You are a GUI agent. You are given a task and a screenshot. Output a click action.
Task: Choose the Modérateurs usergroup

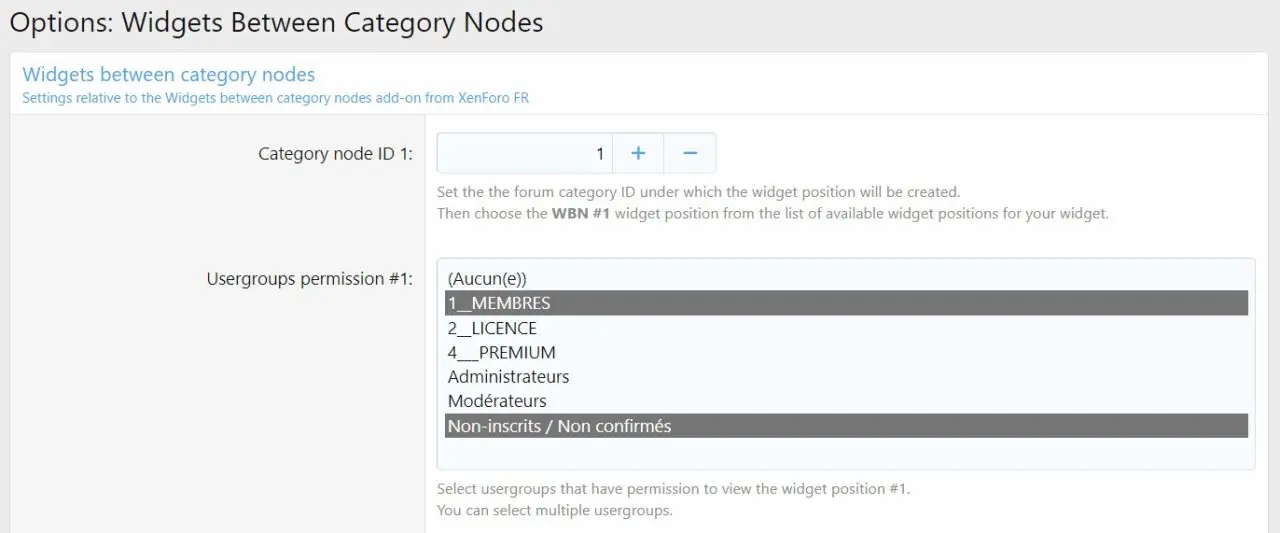click(x=497, y=401)
